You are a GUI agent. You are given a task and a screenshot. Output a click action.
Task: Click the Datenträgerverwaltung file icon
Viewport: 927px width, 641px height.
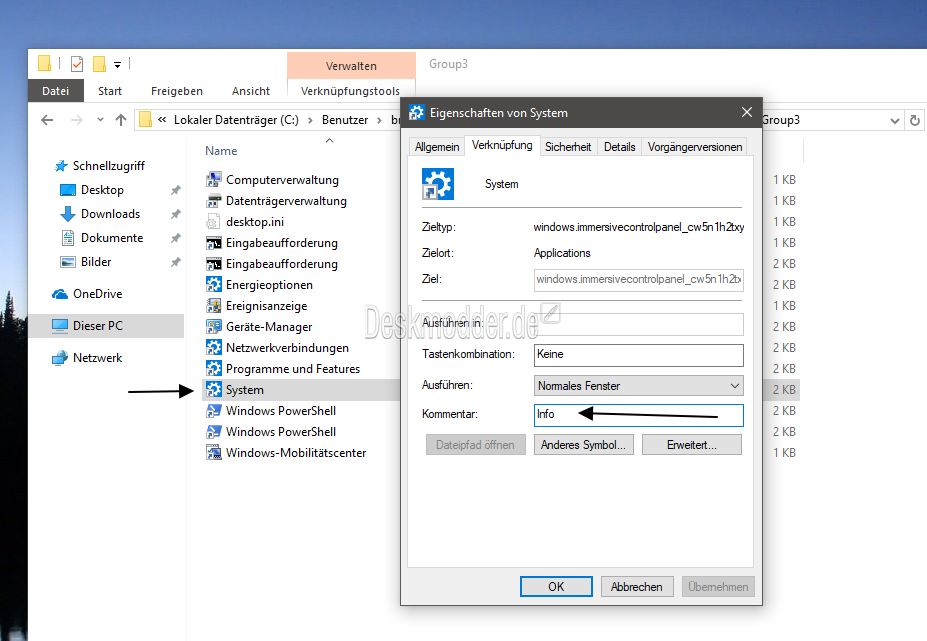point(213,201)
